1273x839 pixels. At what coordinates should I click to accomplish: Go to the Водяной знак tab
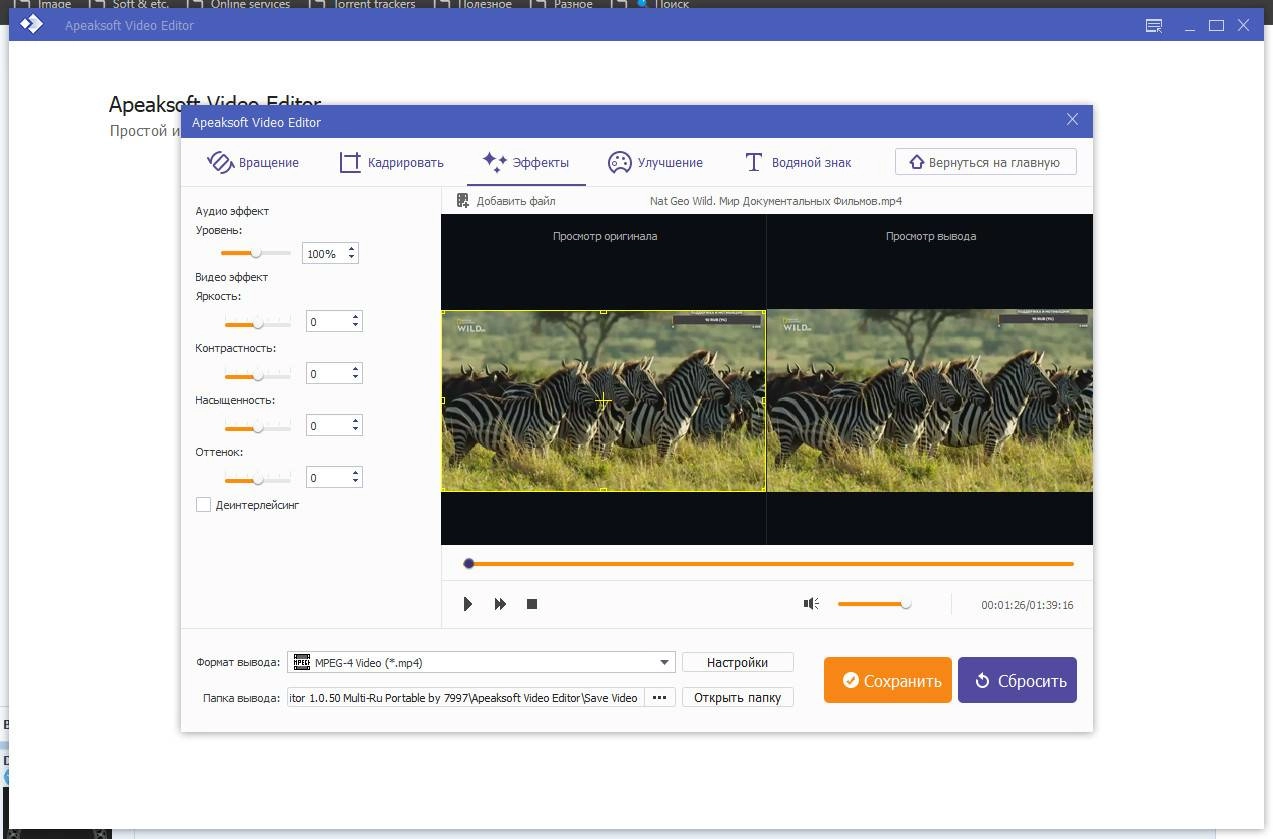tap(798, 162)
